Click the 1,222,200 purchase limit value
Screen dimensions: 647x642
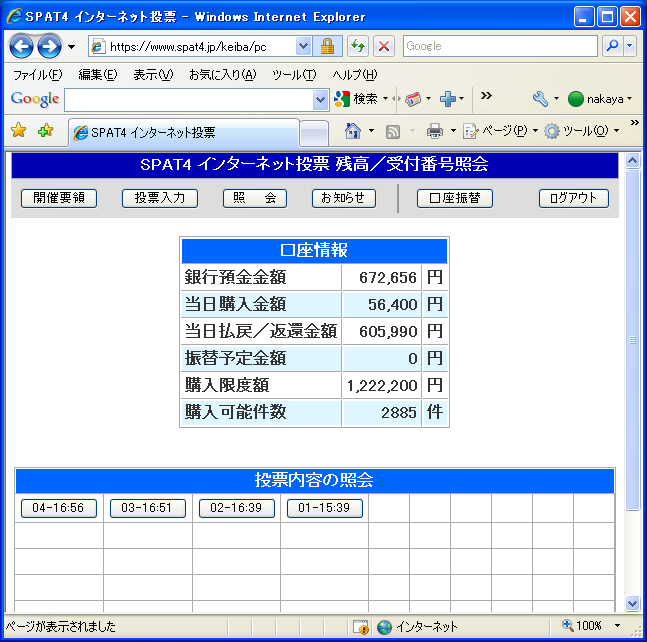click(382, 386)
